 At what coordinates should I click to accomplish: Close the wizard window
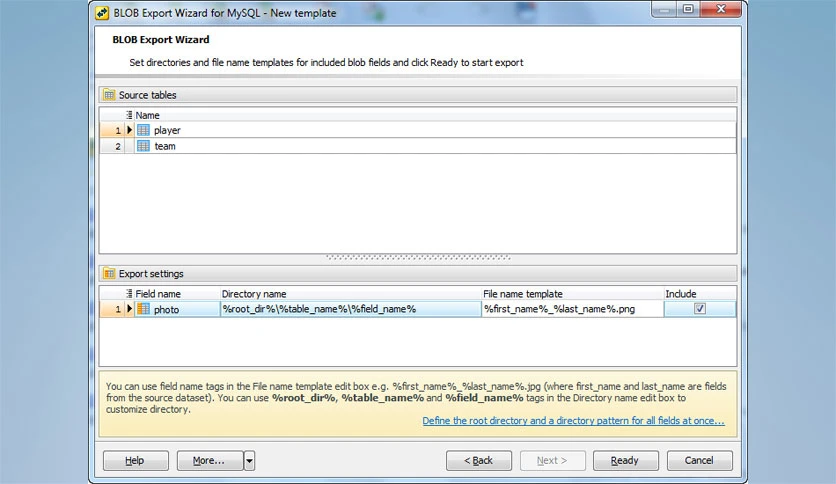[x=721, y=9]
